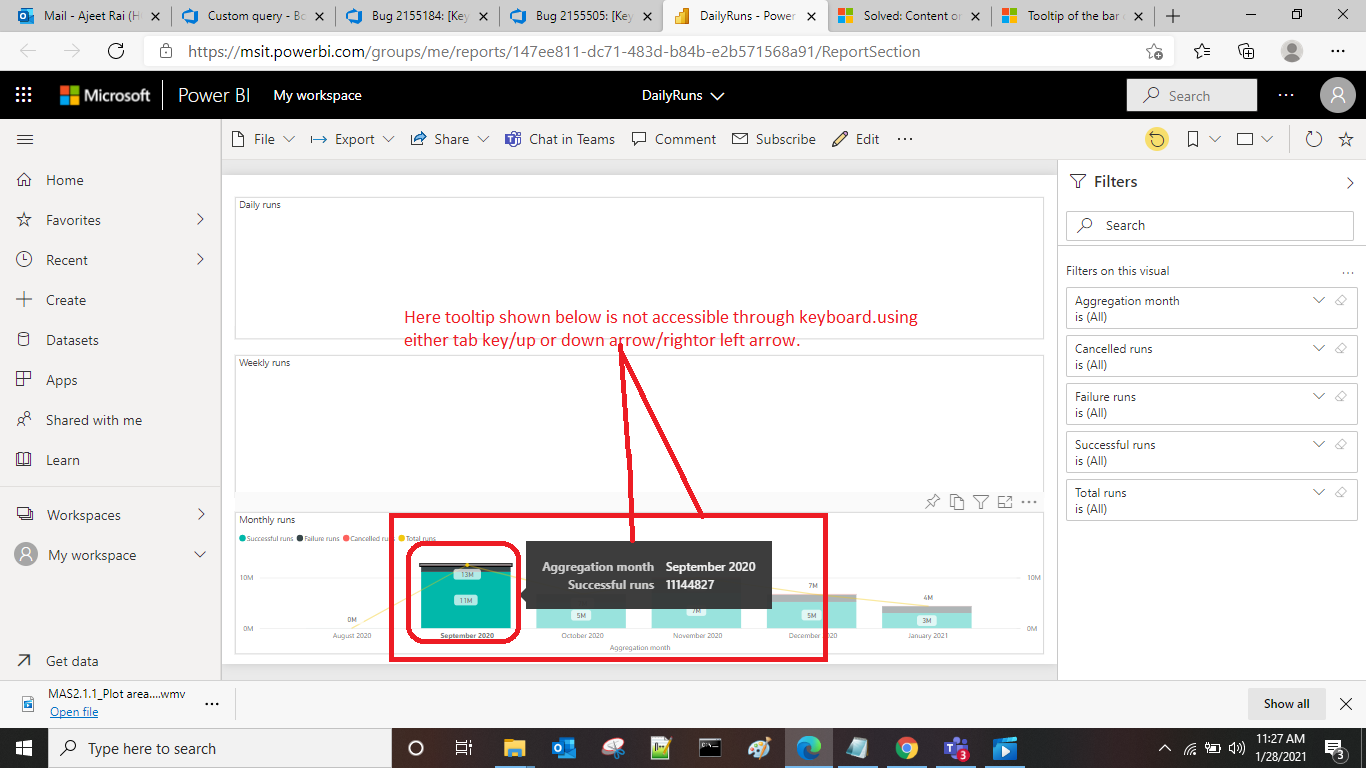1366x768 pixels.
Task: Open the Export dropdown menu
Action: 352,139
